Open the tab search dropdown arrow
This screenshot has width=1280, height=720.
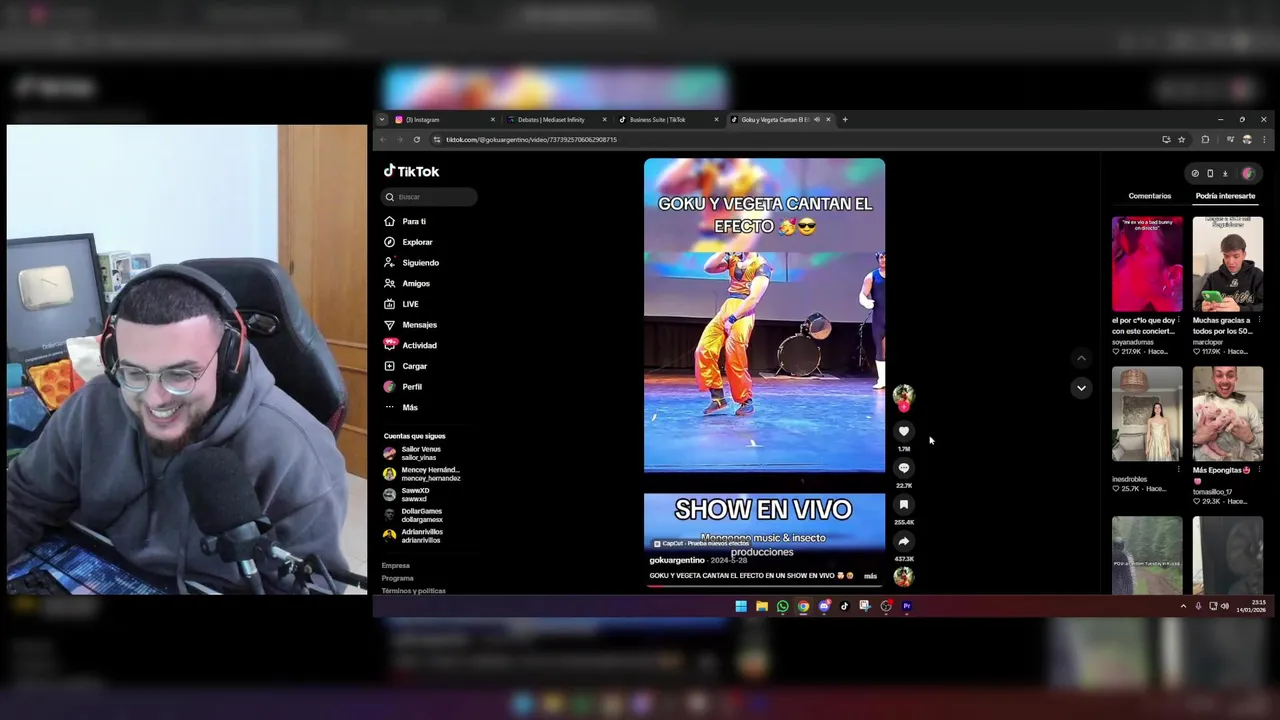pos(381,120)
